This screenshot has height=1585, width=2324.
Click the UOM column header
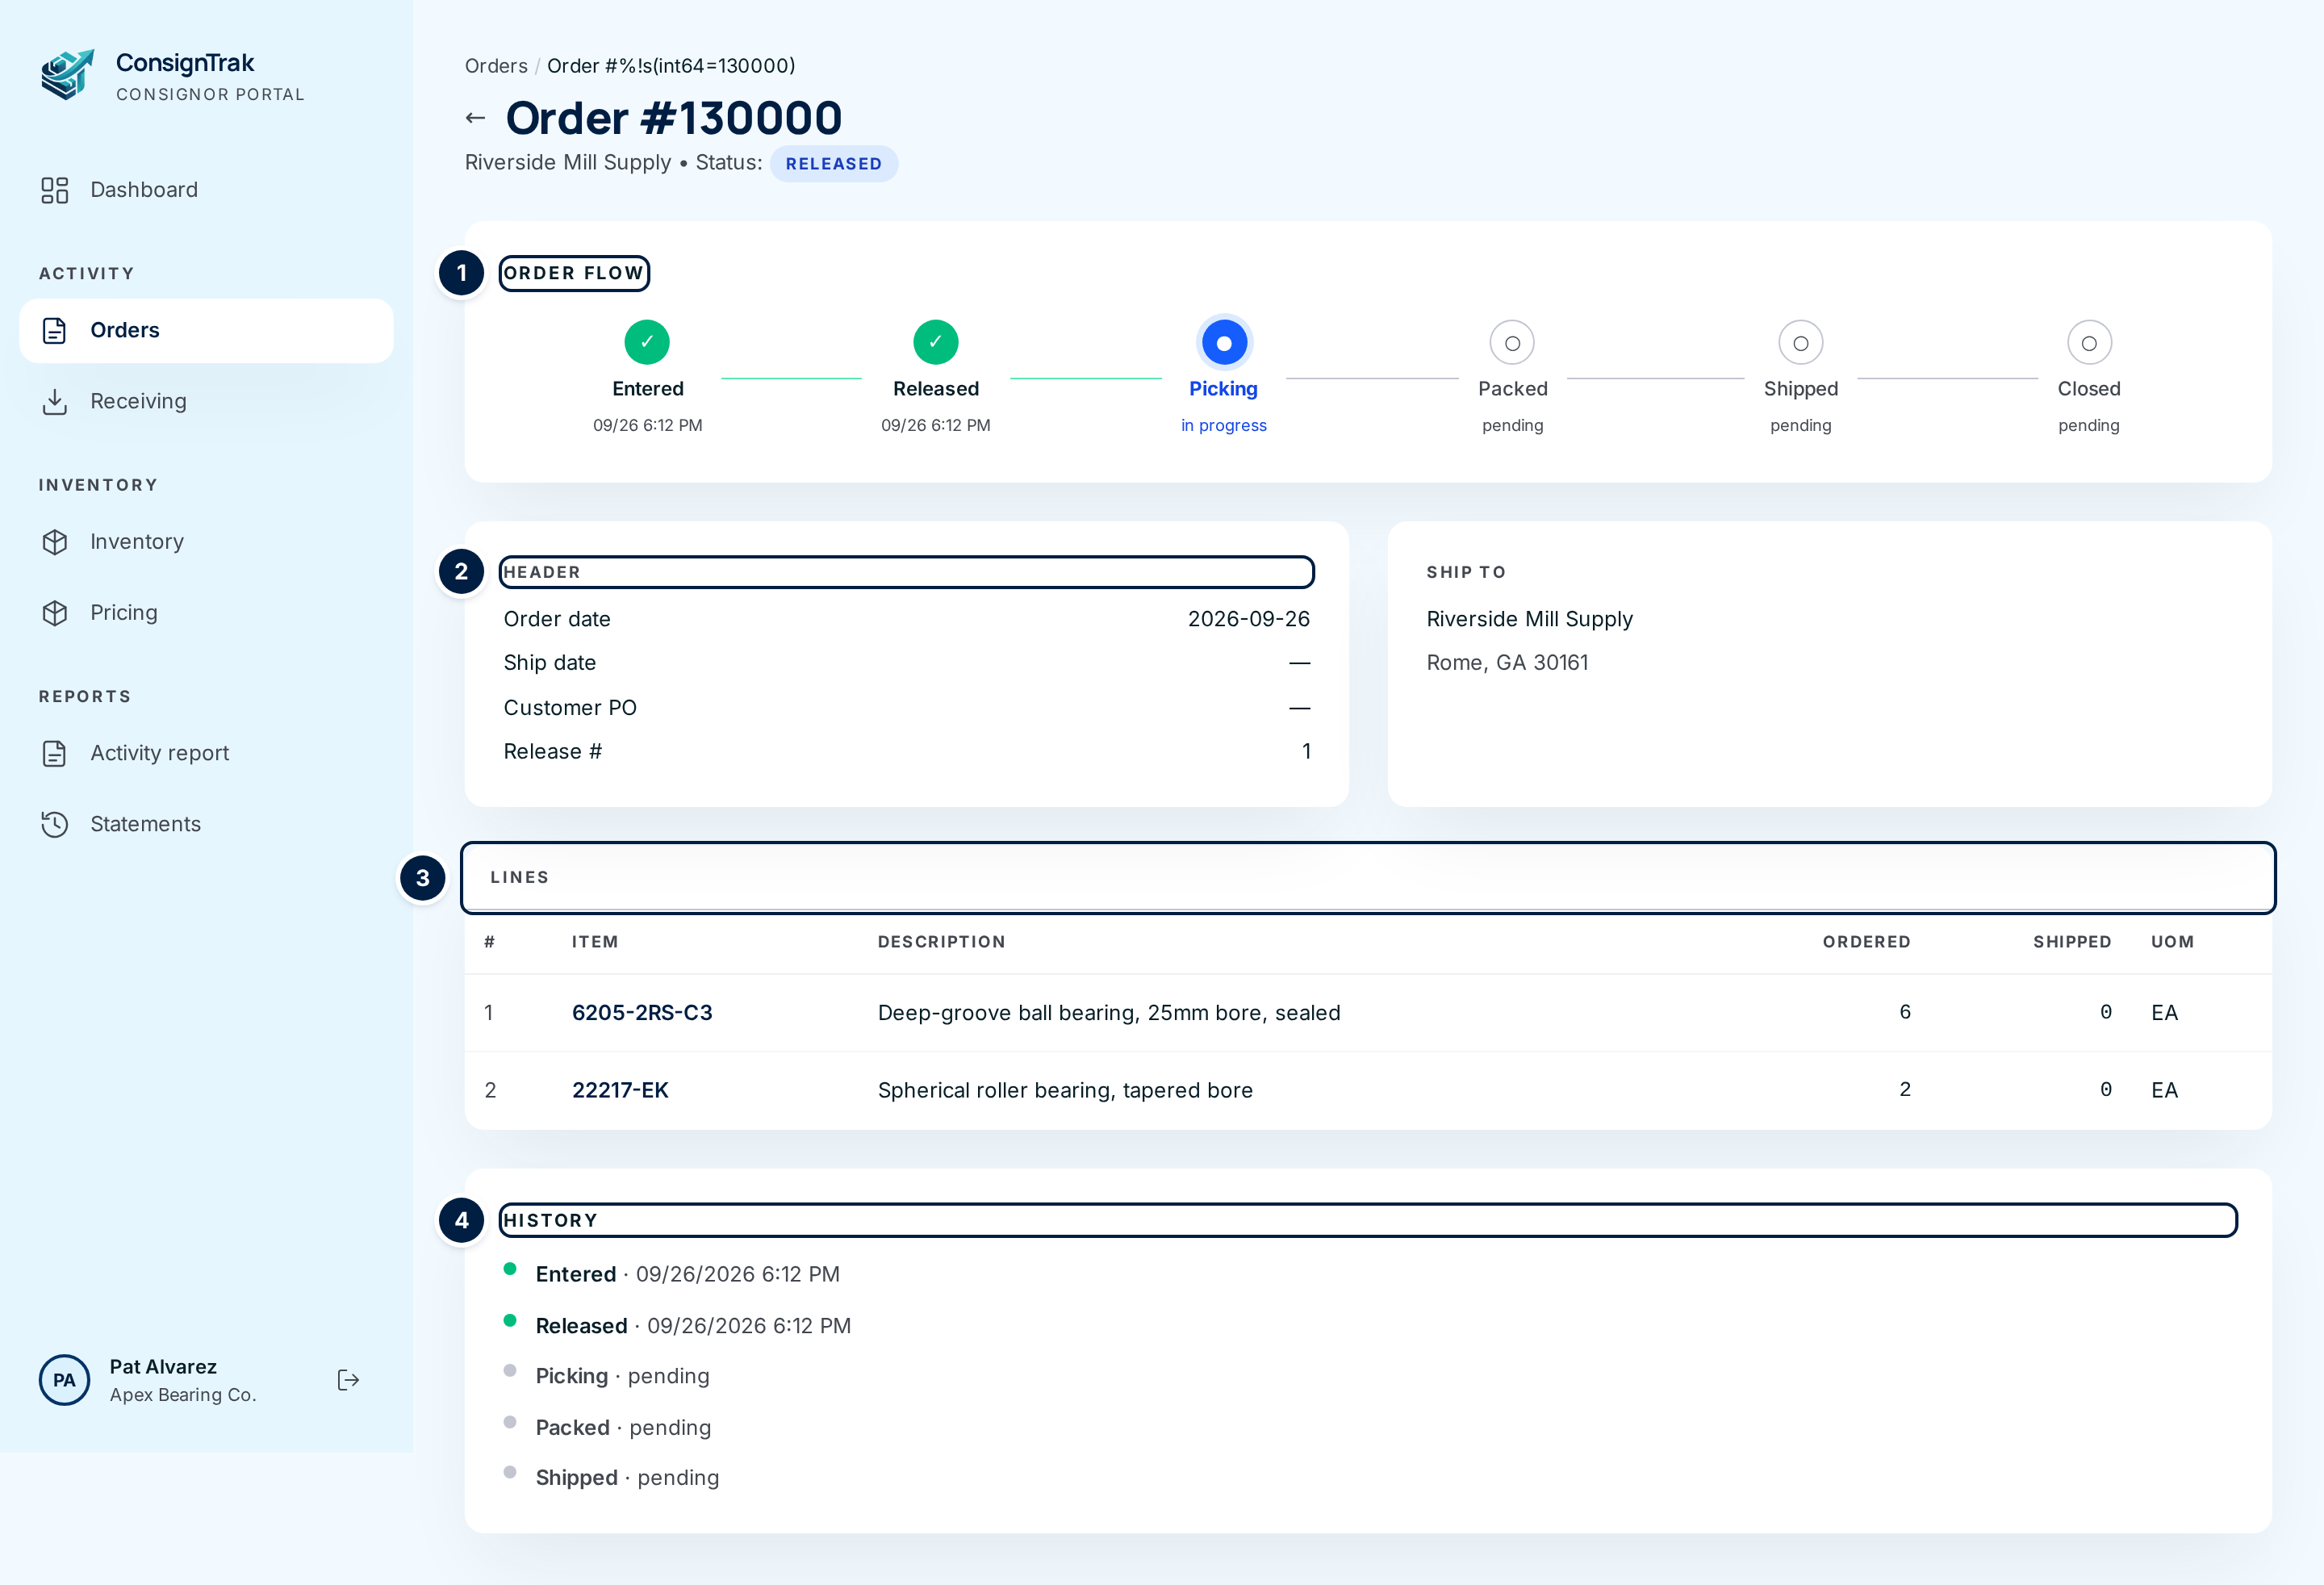tap(2173, 942)
